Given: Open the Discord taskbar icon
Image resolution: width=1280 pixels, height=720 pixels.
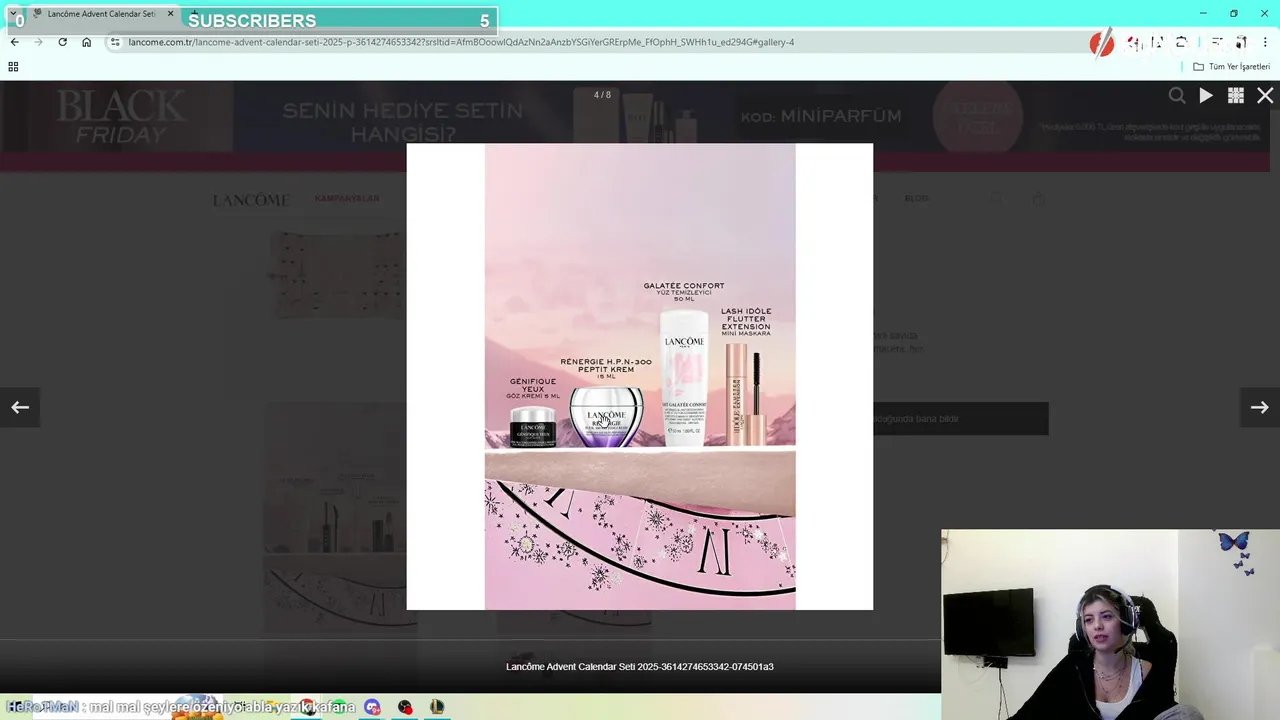Looking at the screenshot, I should pyautogui.click(x=372, y=707).
